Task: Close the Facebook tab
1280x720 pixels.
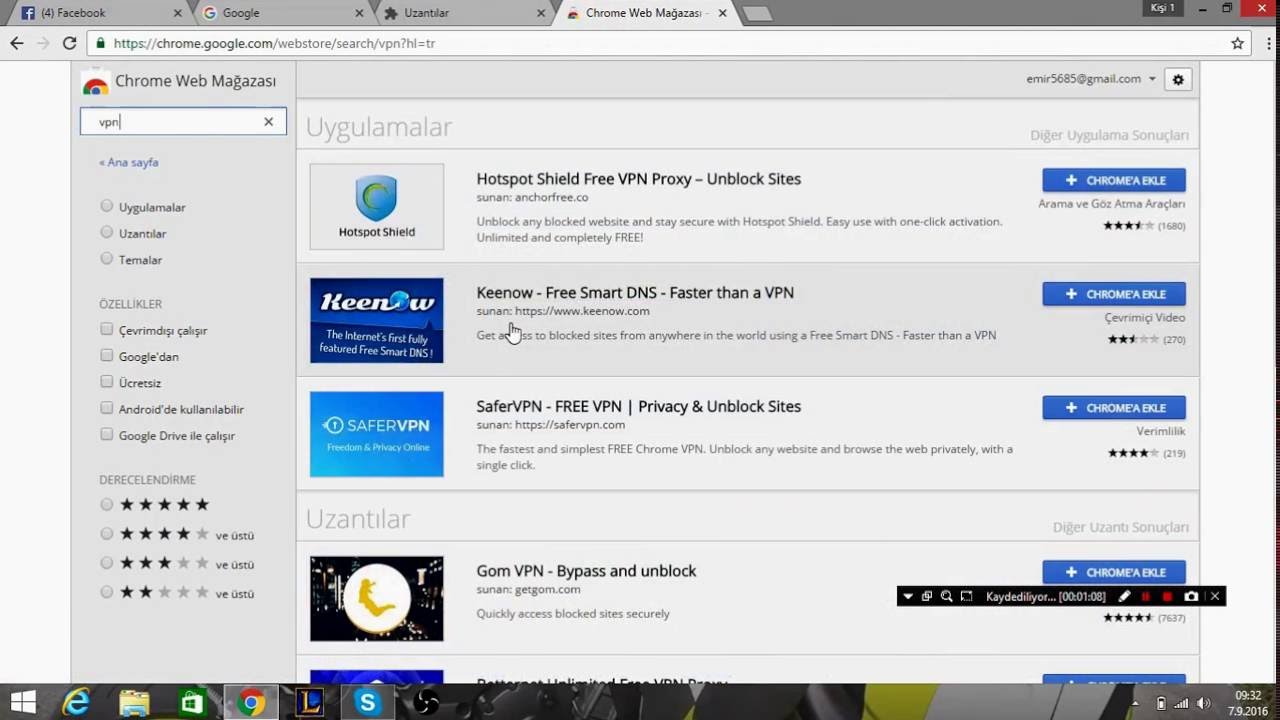Action: [x=178, y=13]
